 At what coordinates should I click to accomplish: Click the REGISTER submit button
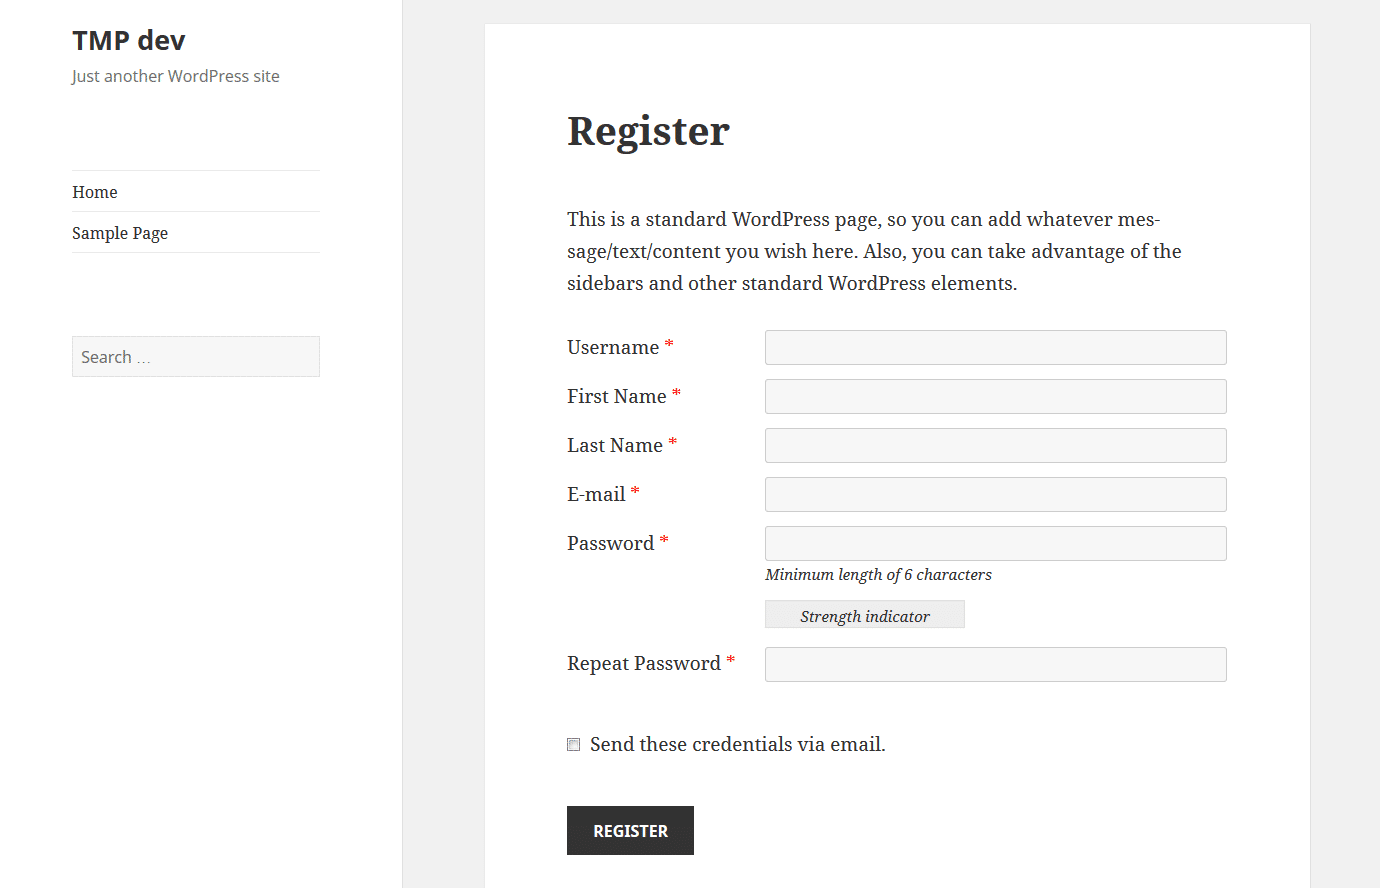click(630, 830)
